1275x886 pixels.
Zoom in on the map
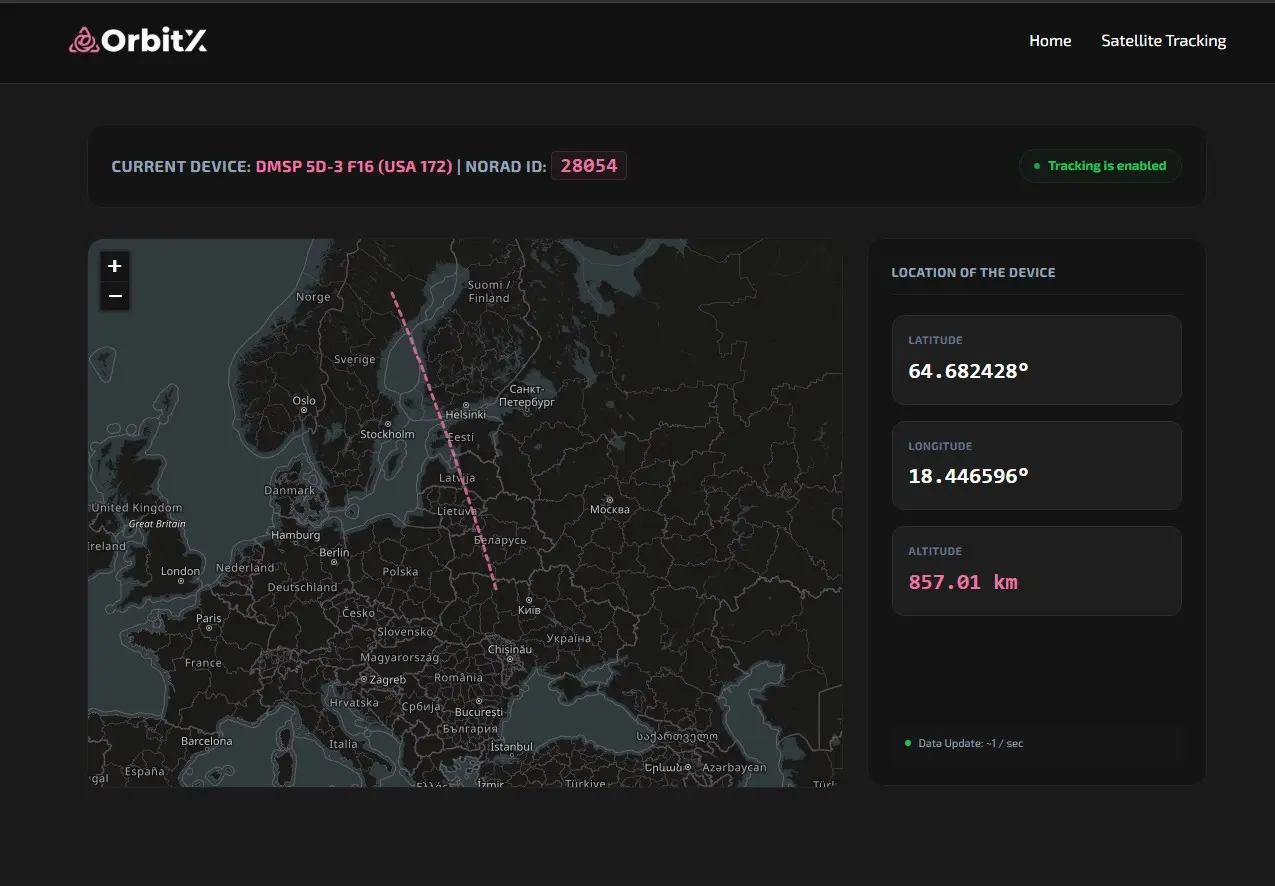(x=115, y=266)
